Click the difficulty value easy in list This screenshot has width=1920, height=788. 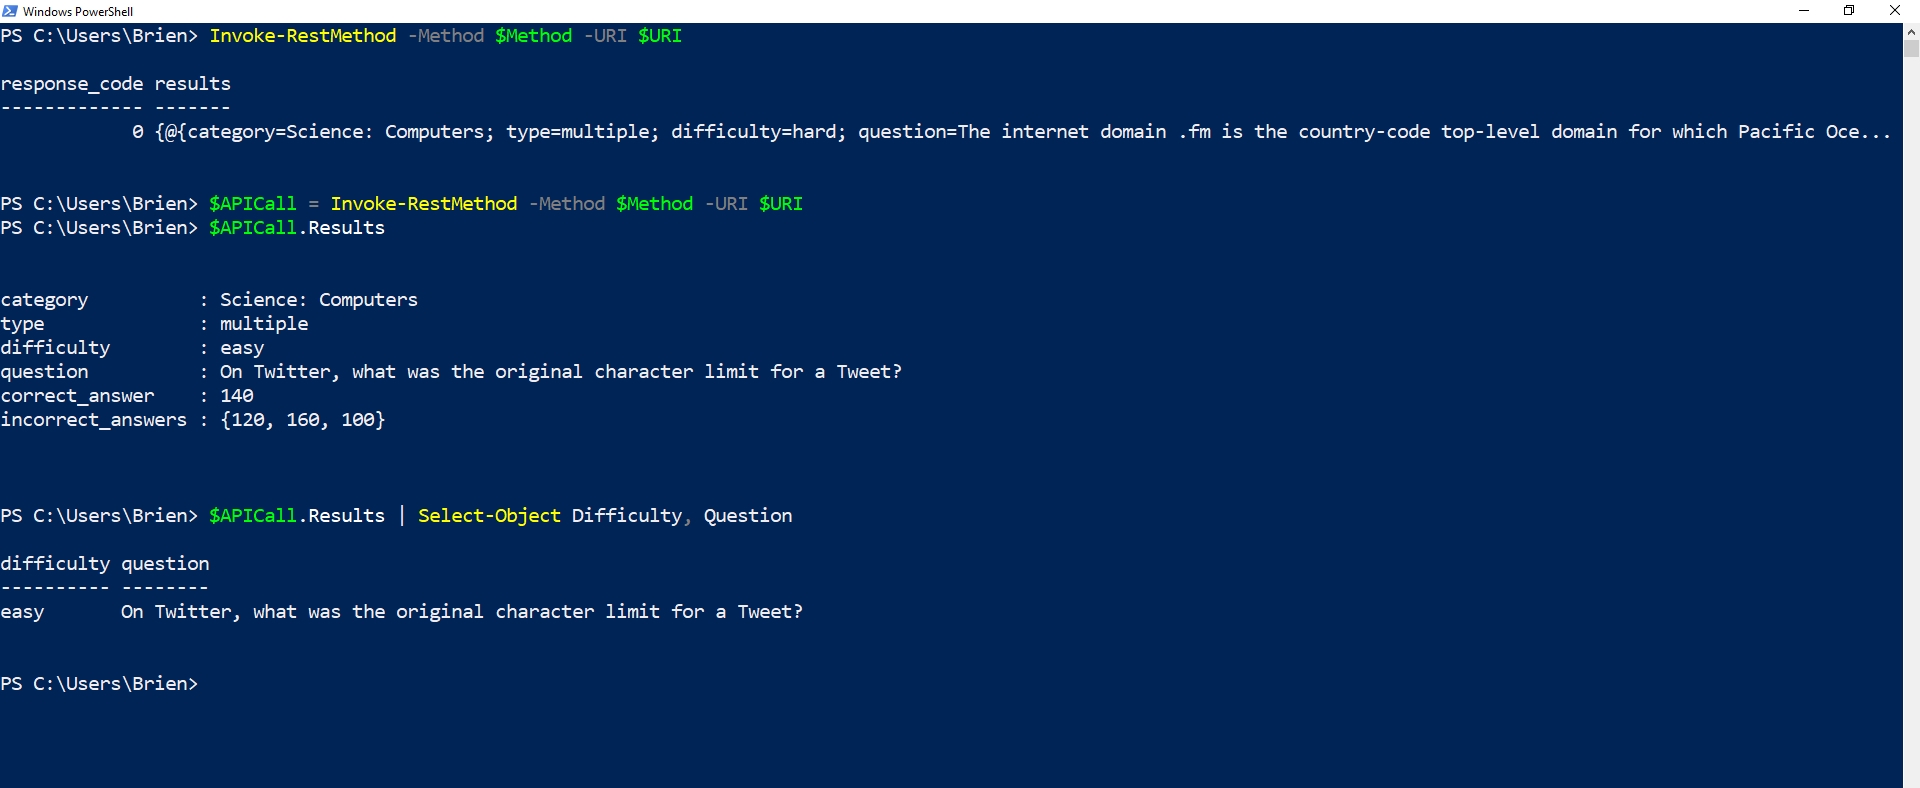(242, 348)
